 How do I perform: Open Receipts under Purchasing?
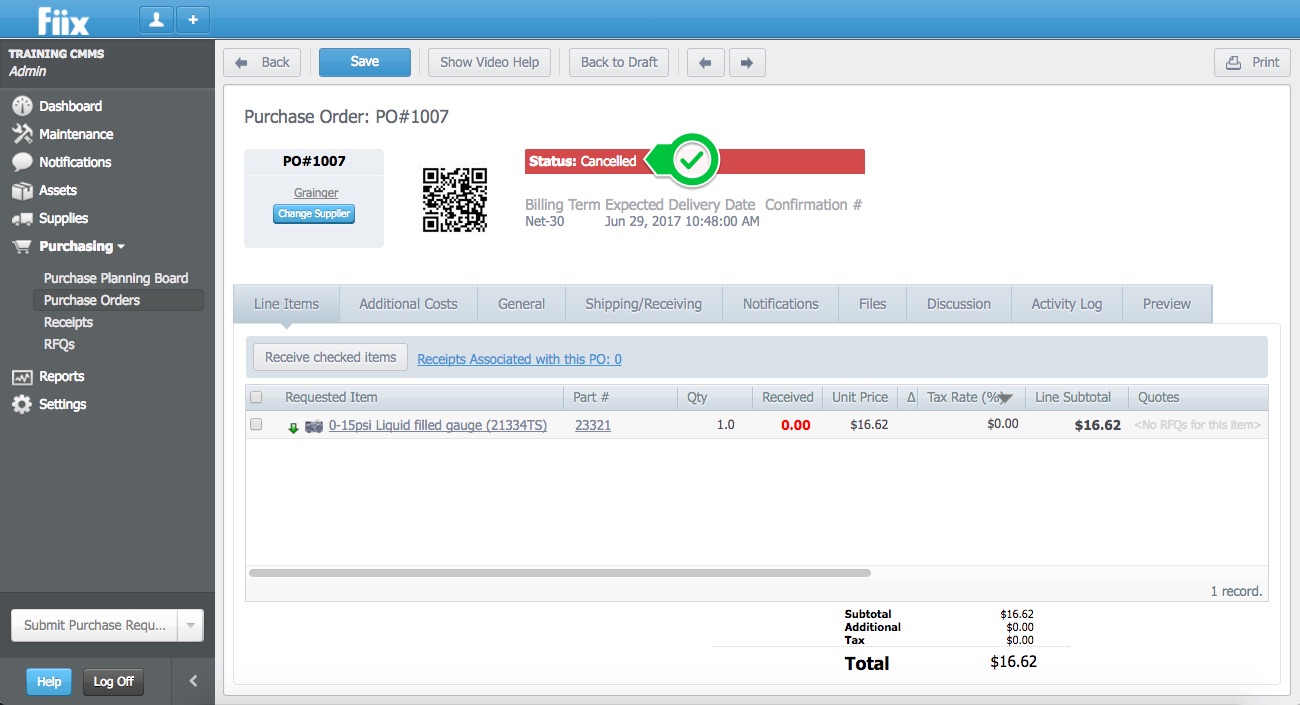pos(68,322)
